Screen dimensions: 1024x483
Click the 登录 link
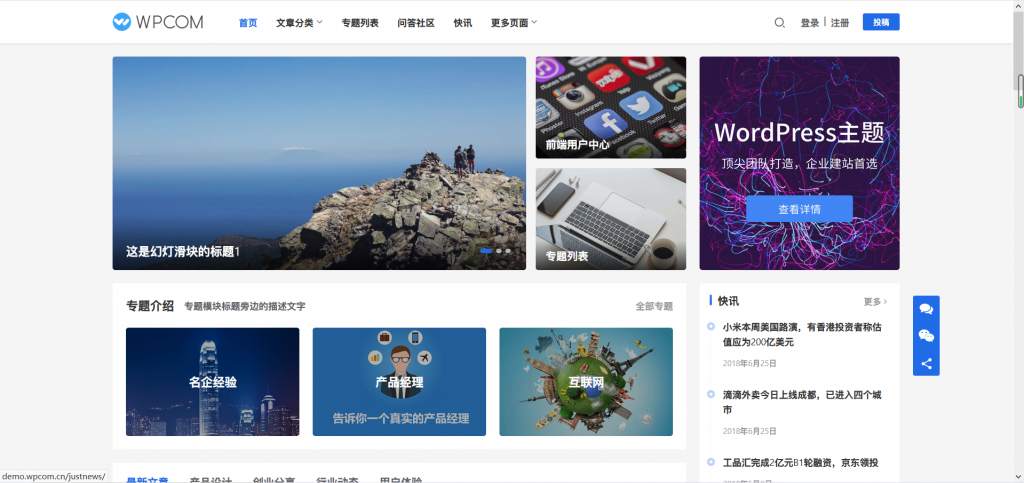[810, 23]
